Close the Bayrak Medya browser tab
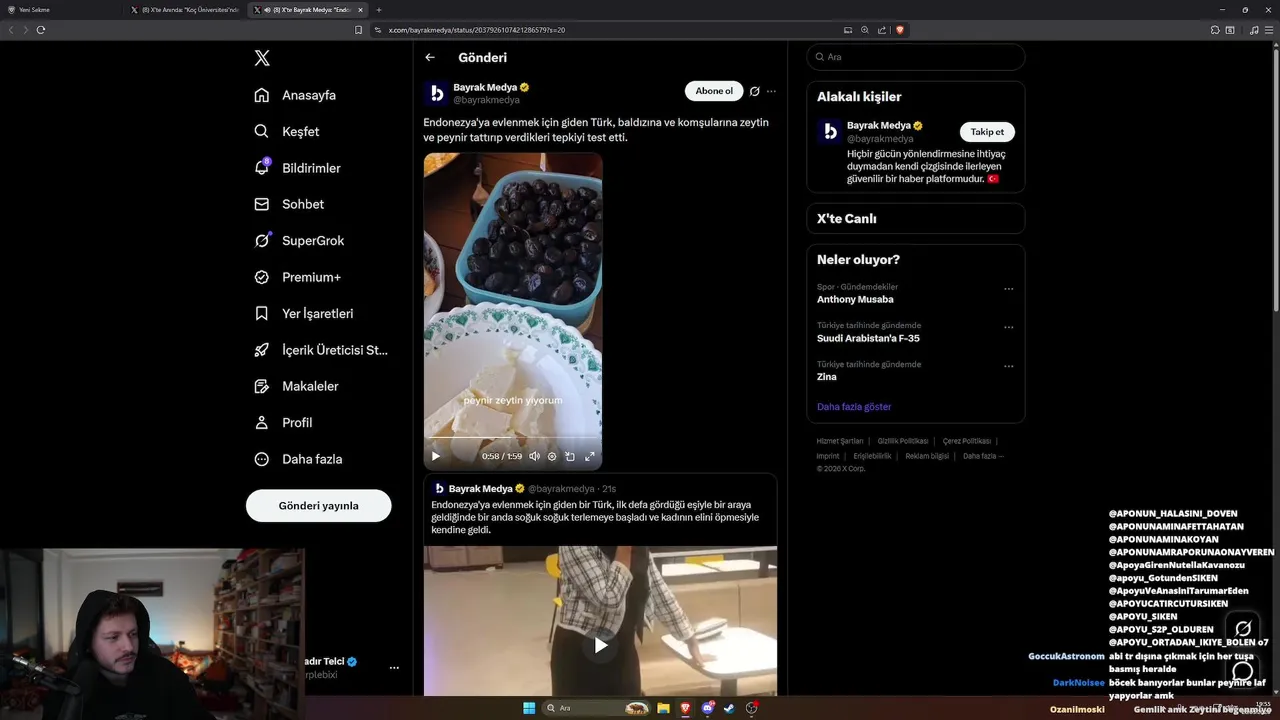The width and height of the screenshot is (1280, 720). 360,10
